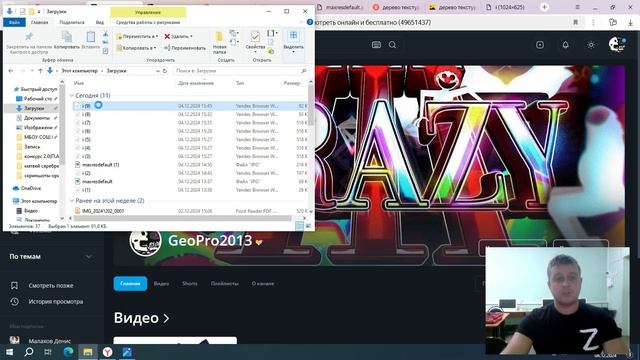640x360 pixels.
Task: Open the Запись folder in sidebar
Action: (x=28, y=147)
